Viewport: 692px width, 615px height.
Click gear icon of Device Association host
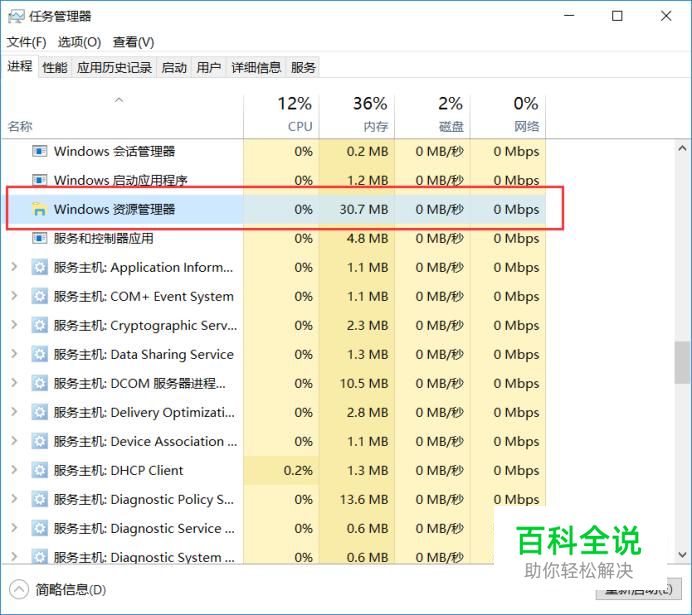point(40,441)
